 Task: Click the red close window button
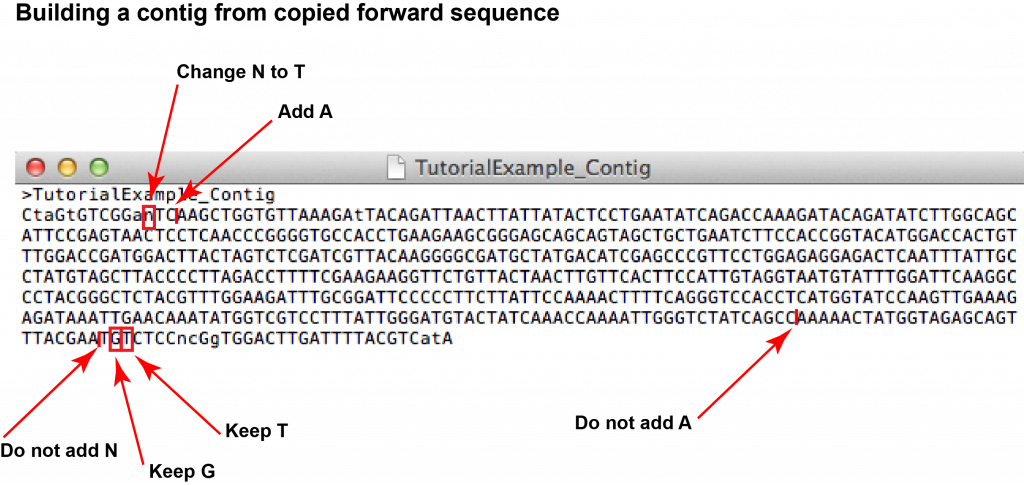coord(36,168)
